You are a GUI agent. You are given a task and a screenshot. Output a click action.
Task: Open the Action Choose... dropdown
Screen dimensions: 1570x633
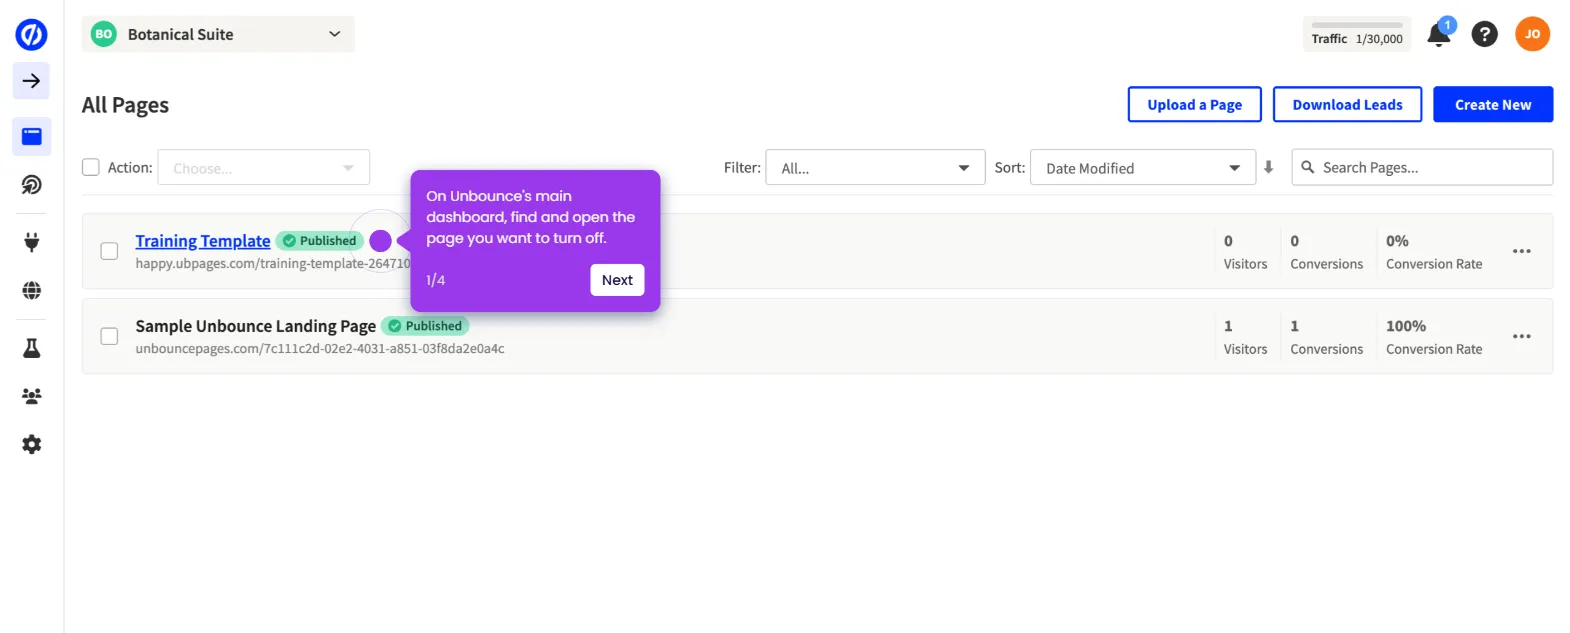(x=264, y=167)
